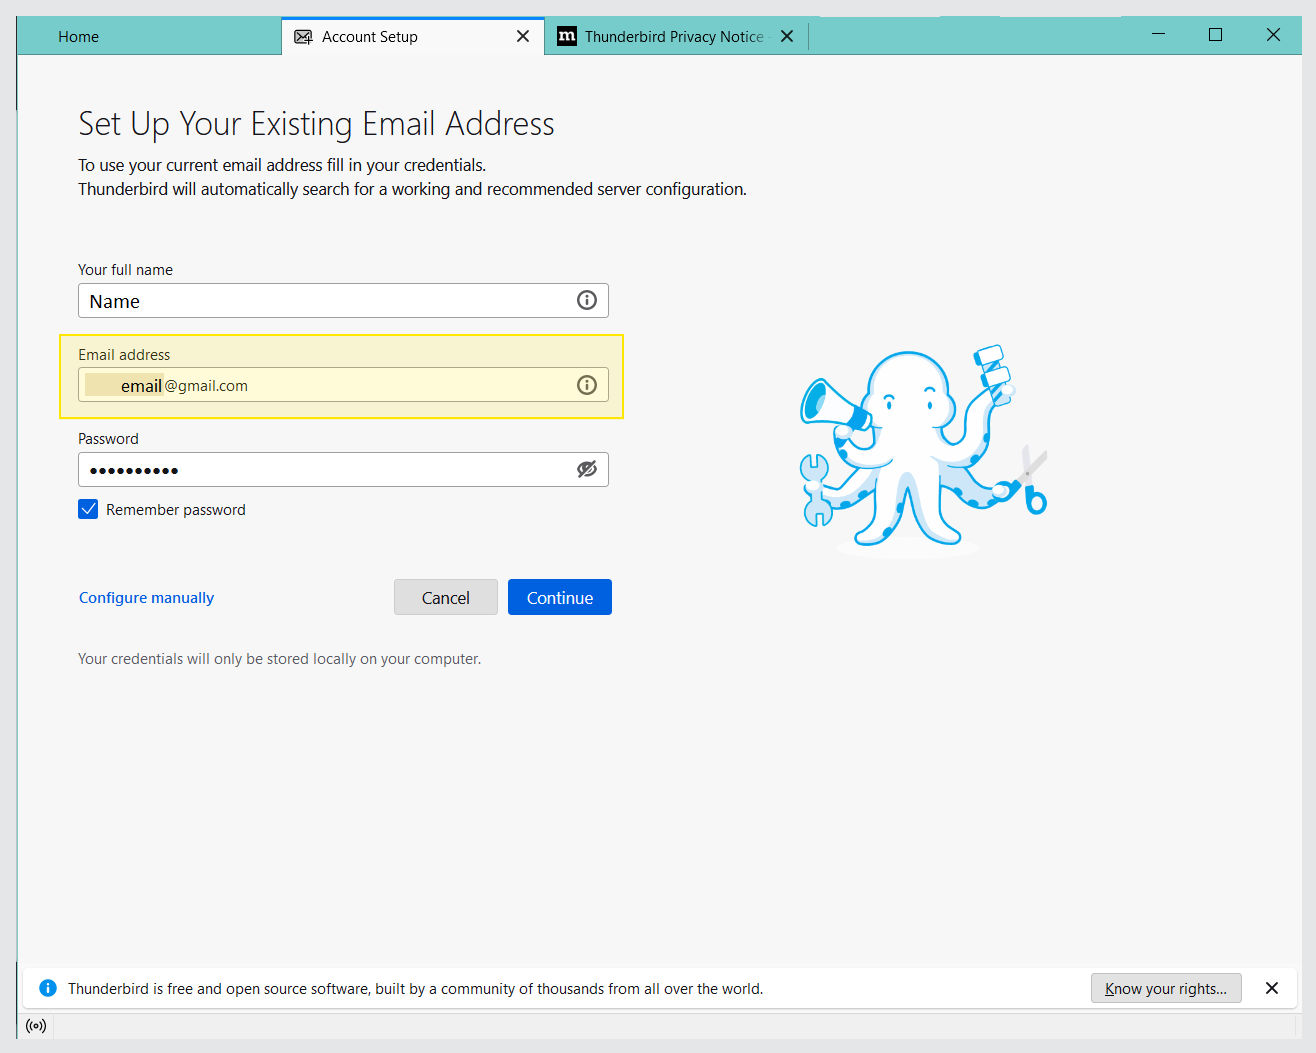Click the Account Setup tab envelope icon
The height and width of the screenshot is (1053, 1316).
(303, 36)
